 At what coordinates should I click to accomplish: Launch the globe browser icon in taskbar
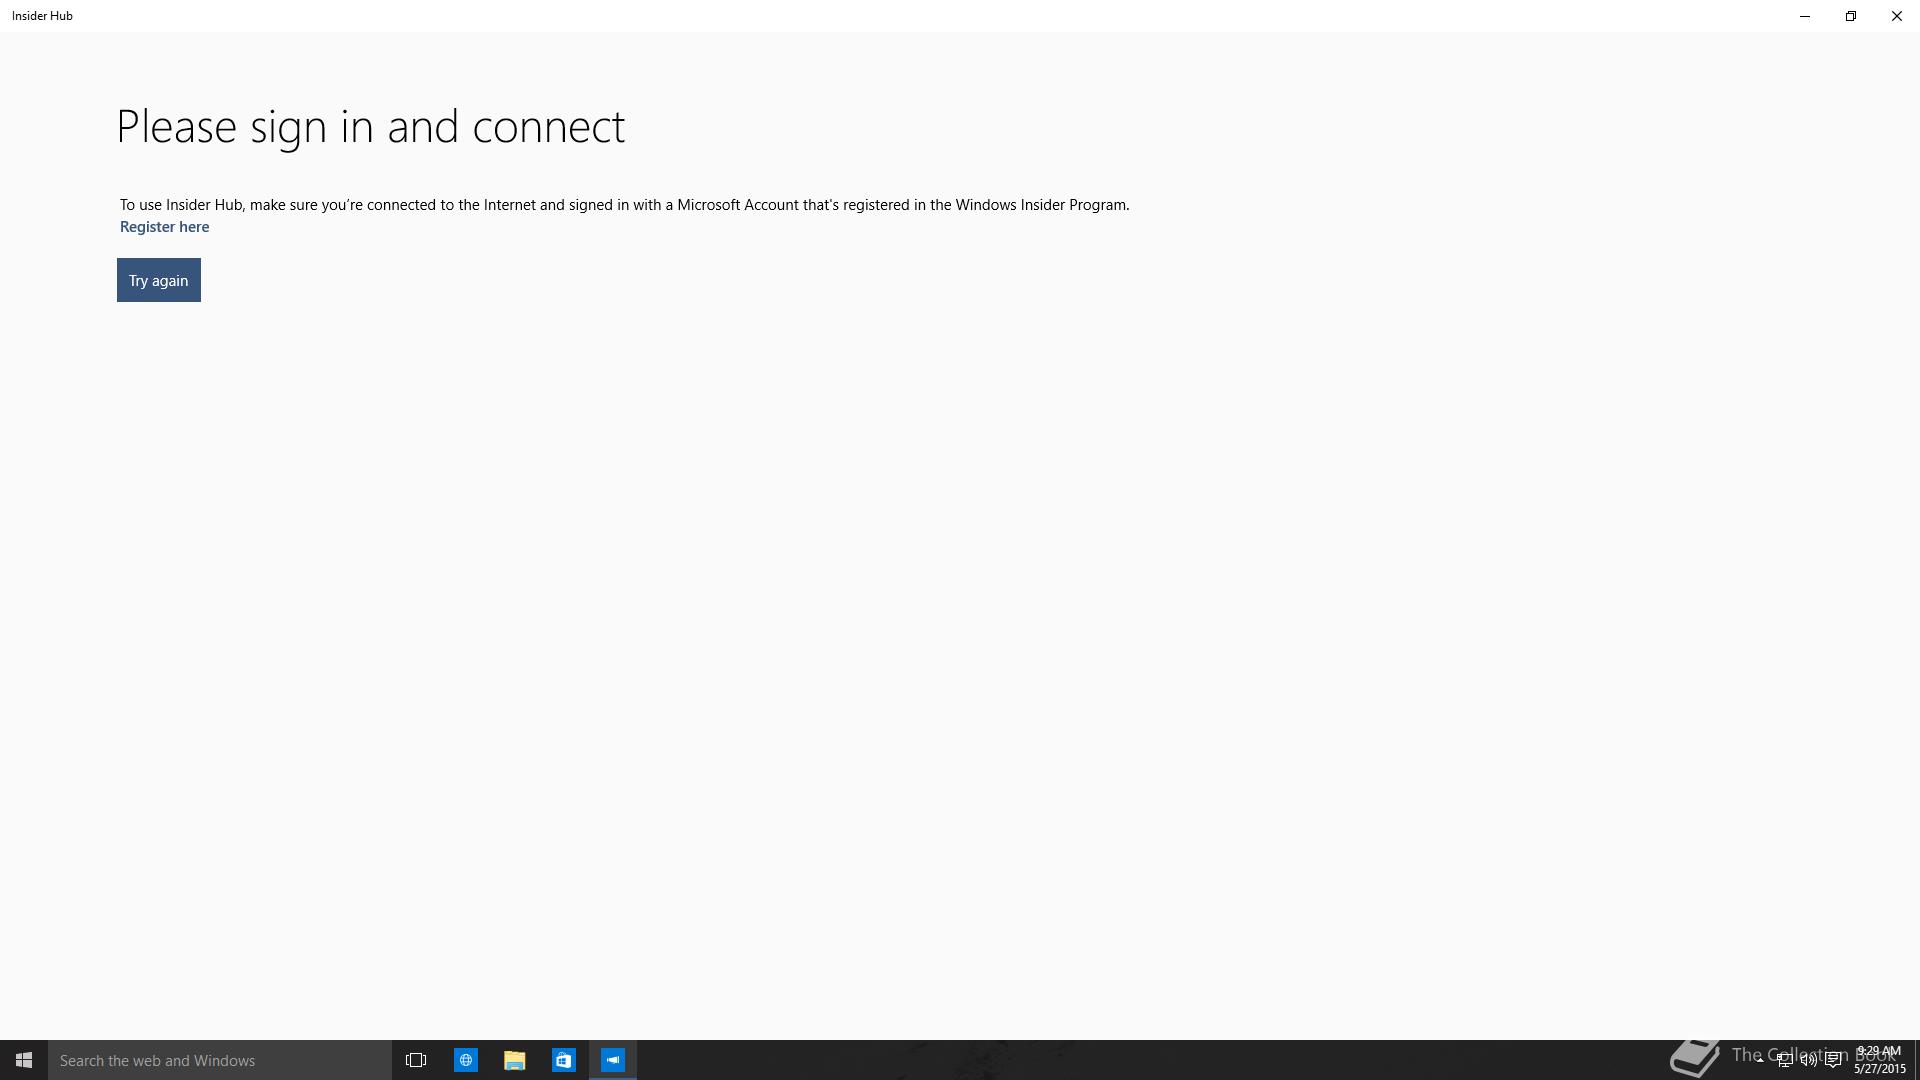(x=466, y=1060)
